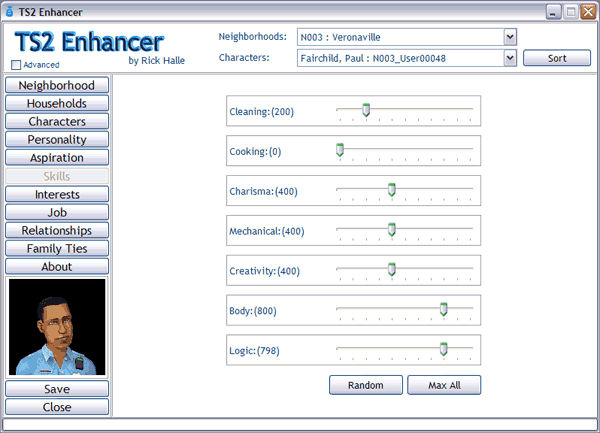
Task: Click the Cooking skill slider handle
Action: [x=340, y=150]
